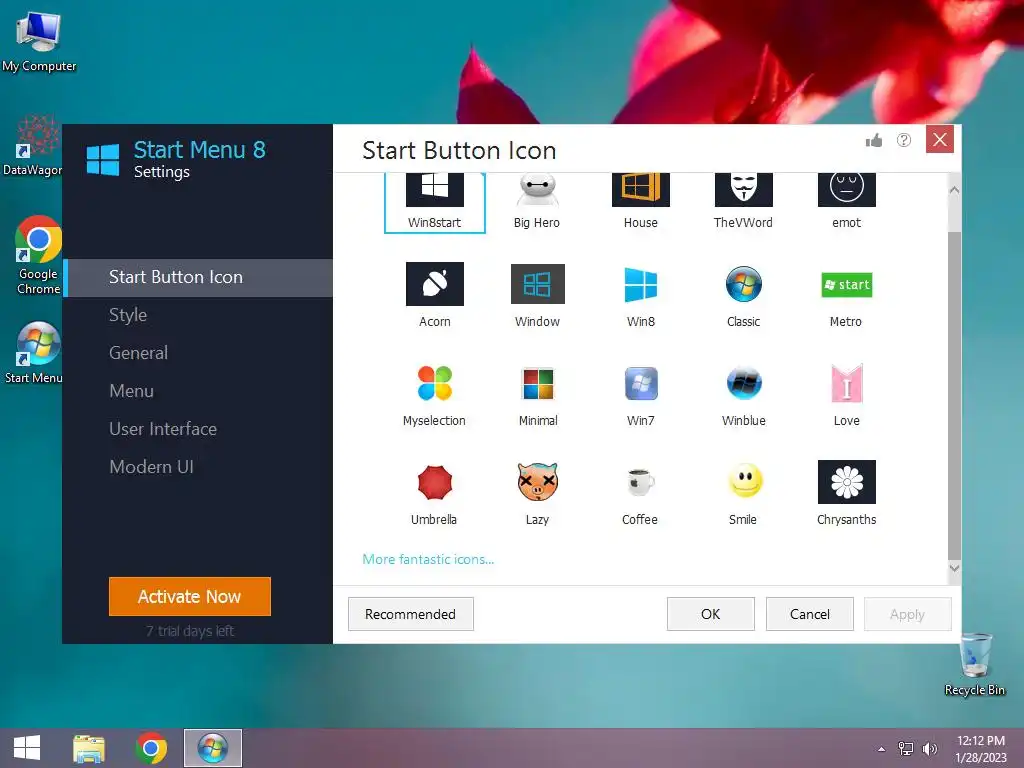Viewport: 1024px width, 768px height.
Task: Launch Google Chrome from the taskbar
Action: pos(151,748)
